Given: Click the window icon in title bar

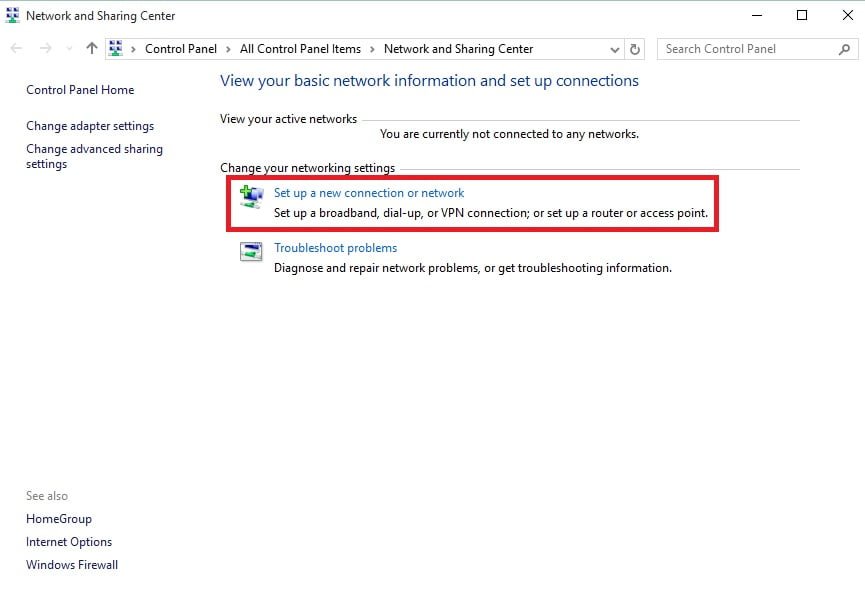Looking at the screenshot, I should pos(12,15).
